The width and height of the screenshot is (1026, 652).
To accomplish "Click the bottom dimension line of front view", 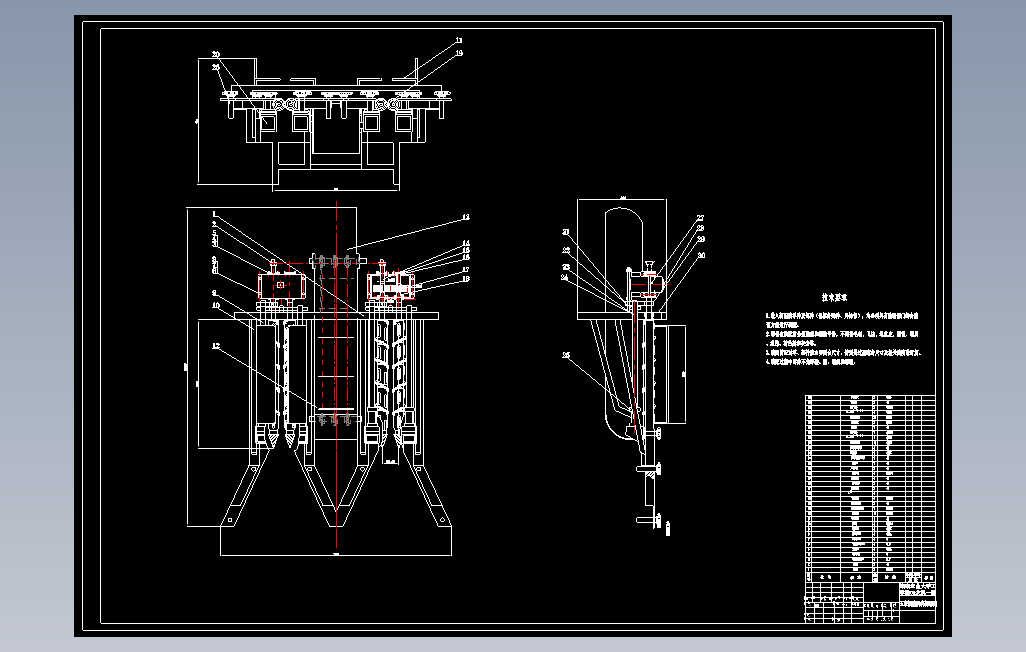I will [x=336, y=555].
